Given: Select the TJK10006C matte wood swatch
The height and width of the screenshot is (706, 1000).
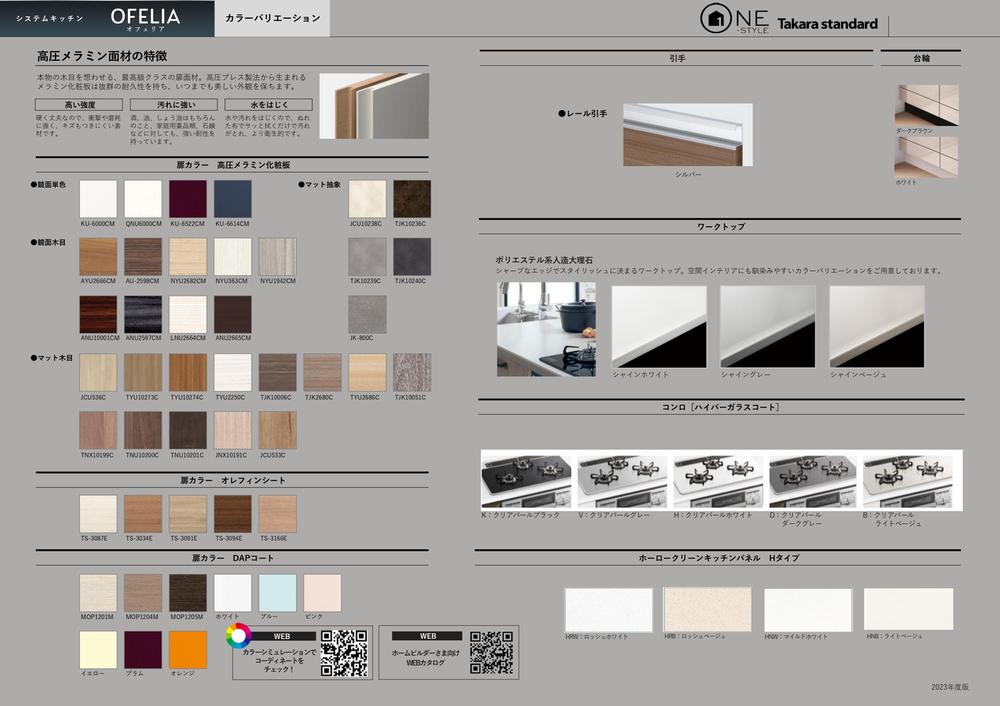Looking at the screenshot, I should [277, 372].
